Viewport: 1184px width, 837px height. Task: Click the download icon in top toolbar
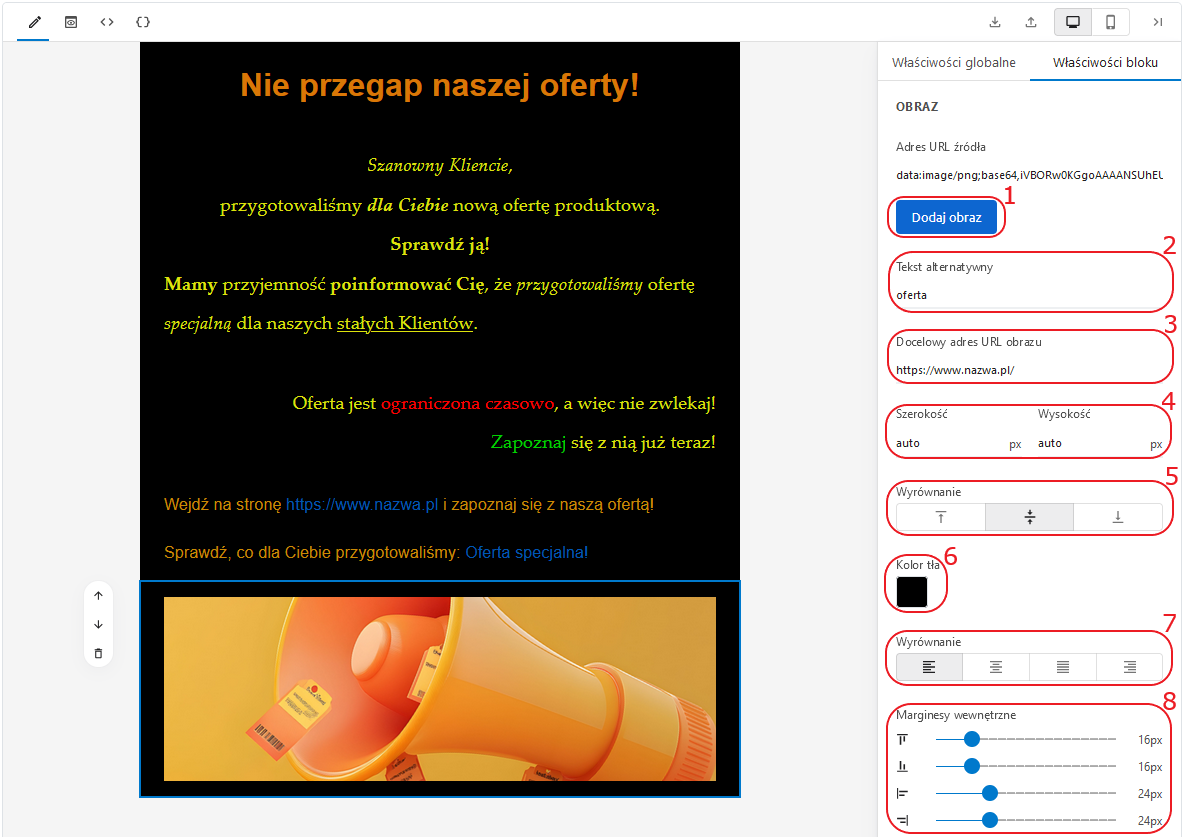tap(994, 22)
